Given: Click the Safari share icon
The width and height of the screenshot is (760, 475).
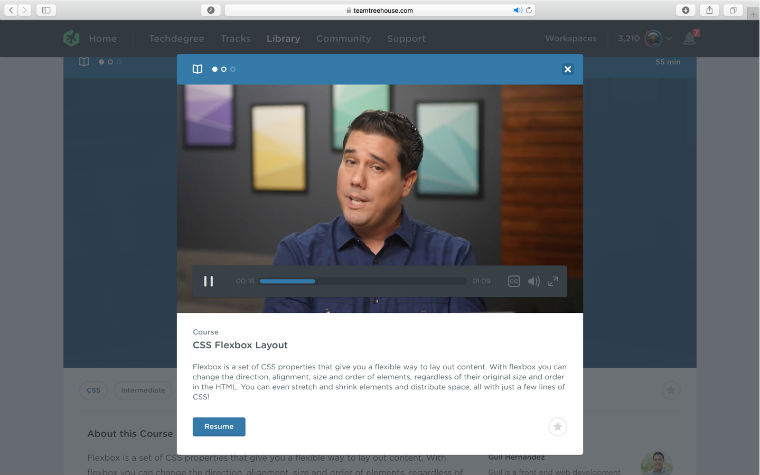Looking at the screenshot, I should pos(710,10).
